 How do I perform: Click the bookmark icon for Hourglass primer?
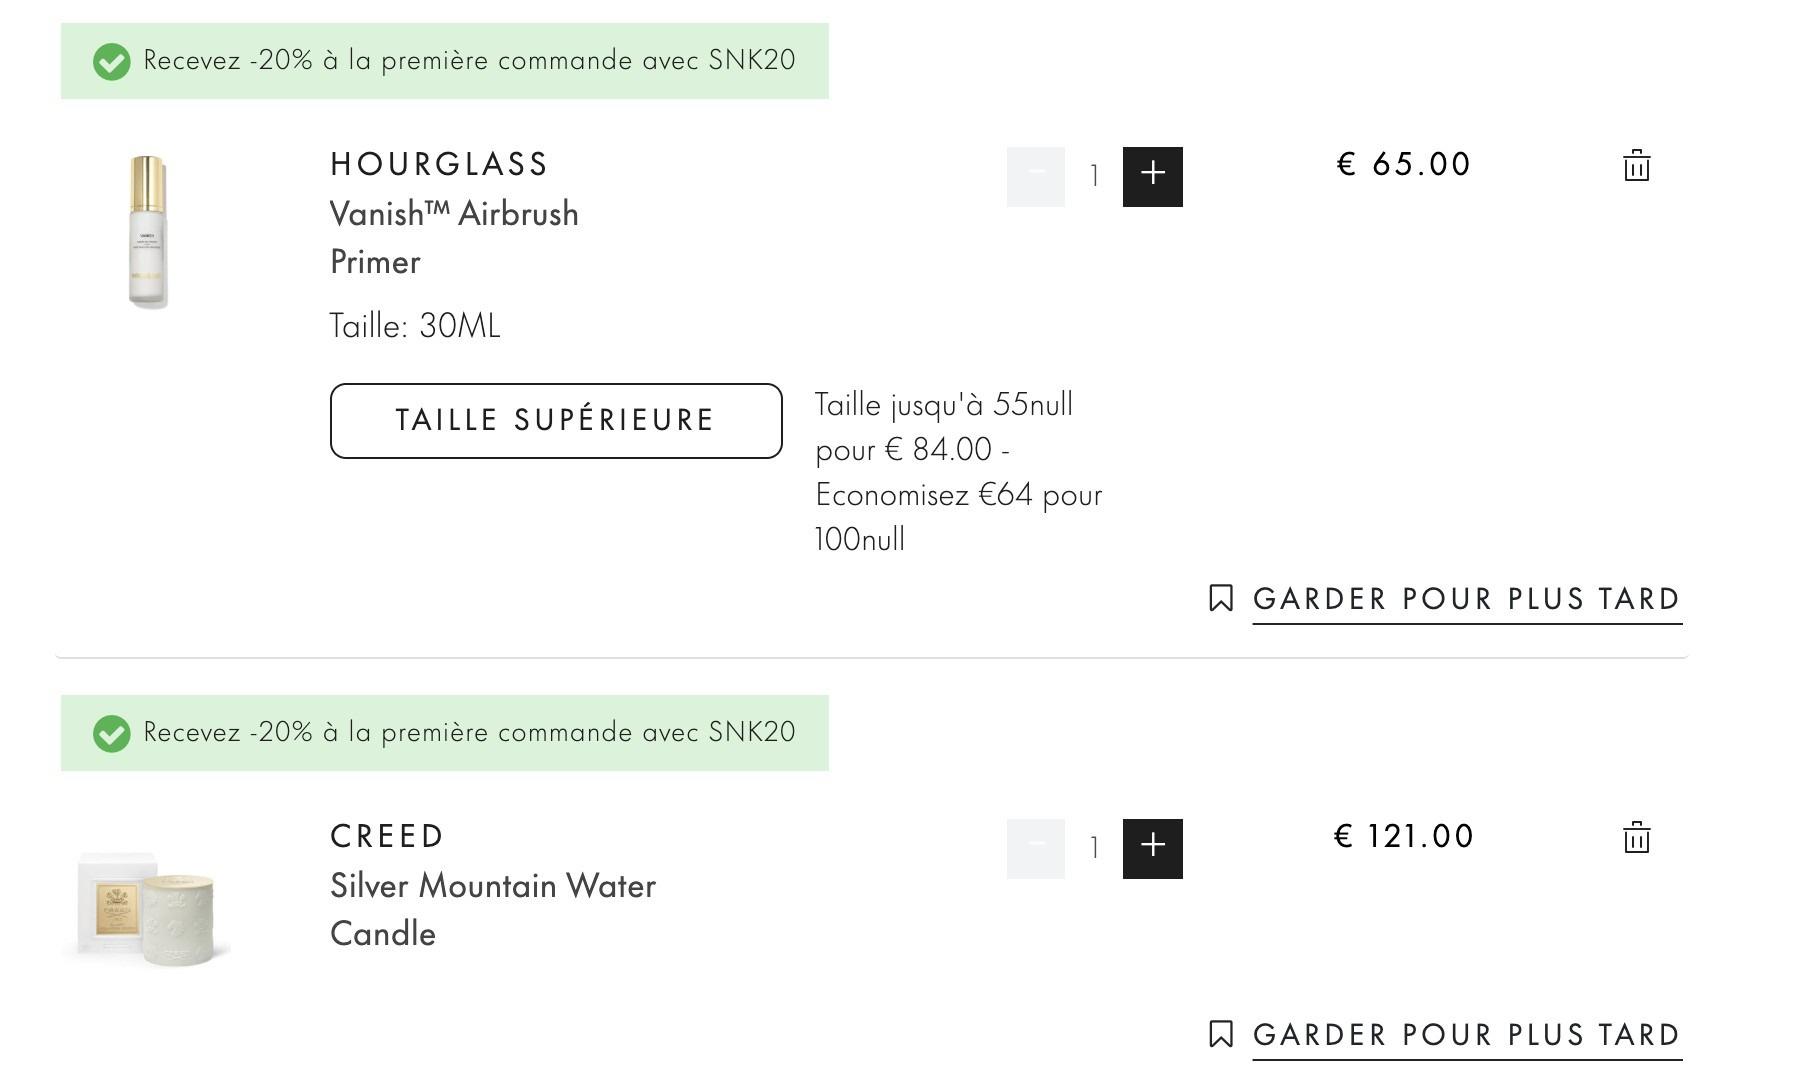1220,598
